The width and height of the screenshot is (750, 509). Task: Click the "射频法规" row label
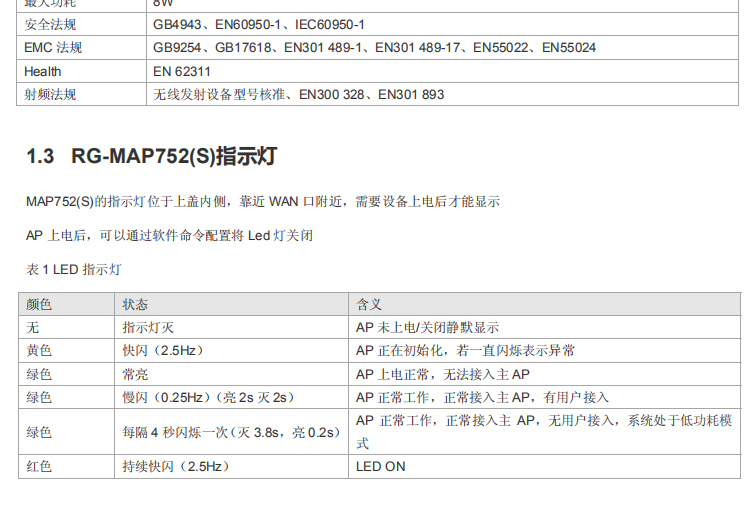point(81,94)
